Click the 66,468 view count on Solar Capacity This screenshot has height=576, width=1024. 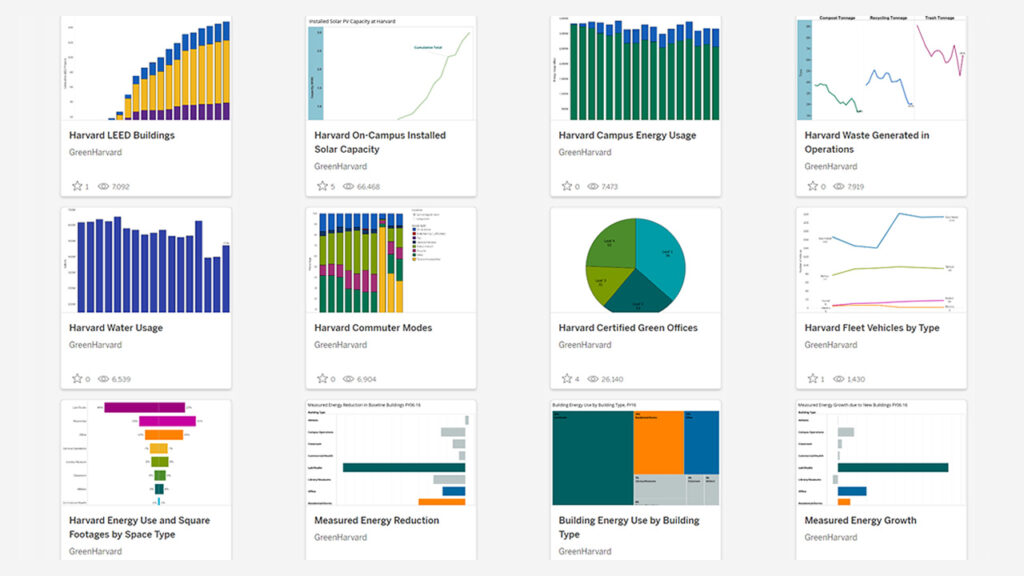click(x=368, y=187)
